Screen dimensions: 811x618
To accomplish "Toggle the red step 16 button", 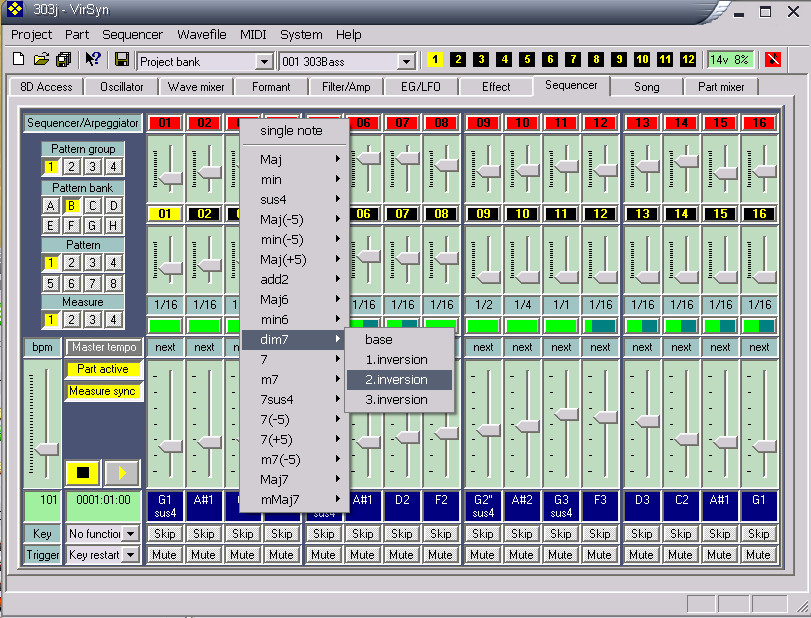I will pyautogui.click(x=759, y=123).
